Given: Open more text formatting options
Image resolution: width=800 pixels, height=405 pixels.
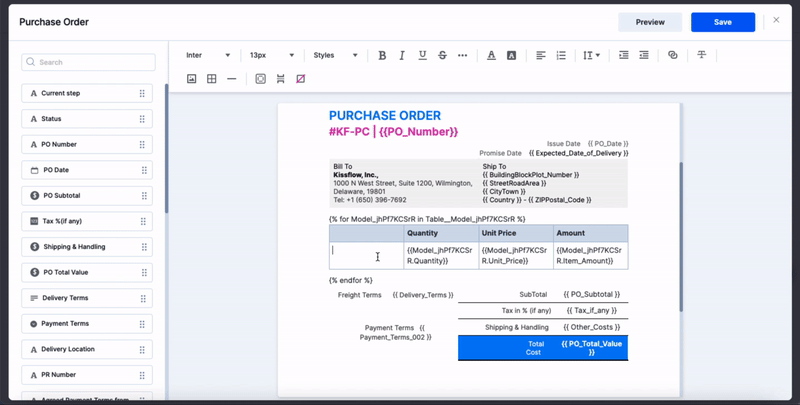Looking at the screenshot, I should (463, 56).
